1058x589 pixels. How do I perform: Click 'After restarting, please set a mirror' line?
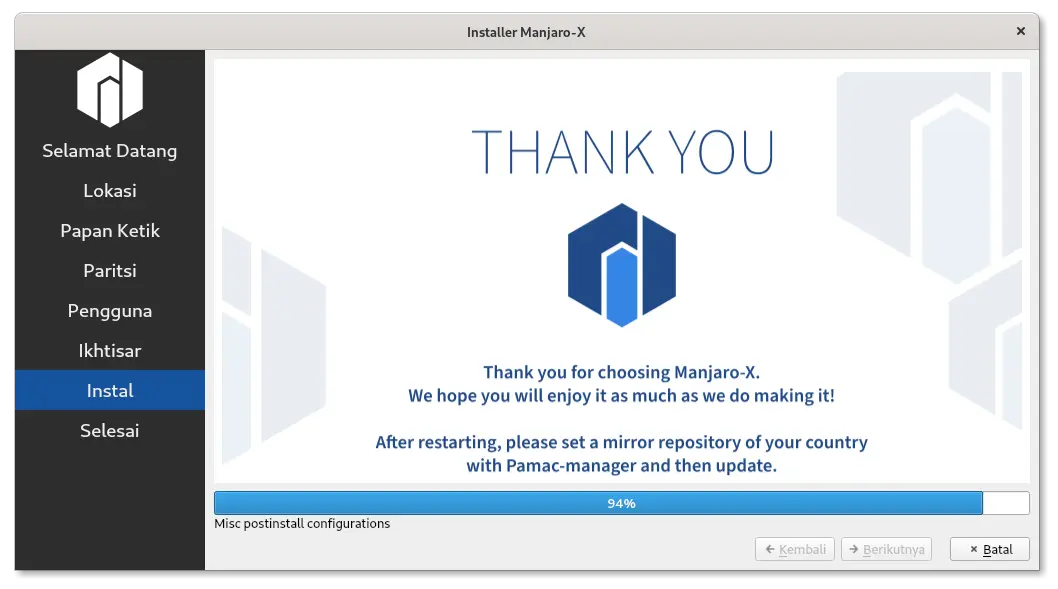(621, 443)
